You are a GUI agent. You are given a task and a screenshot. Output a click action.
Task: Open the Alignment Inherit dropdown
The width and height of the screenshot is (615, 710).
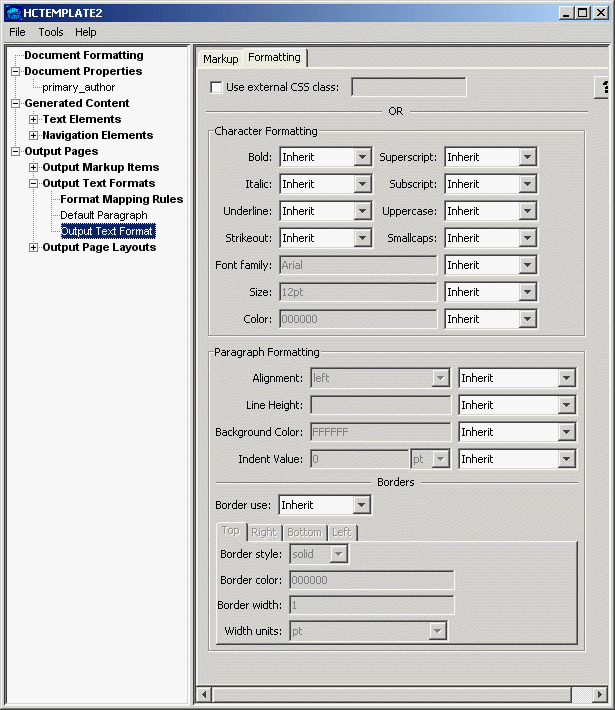(567, 378)
